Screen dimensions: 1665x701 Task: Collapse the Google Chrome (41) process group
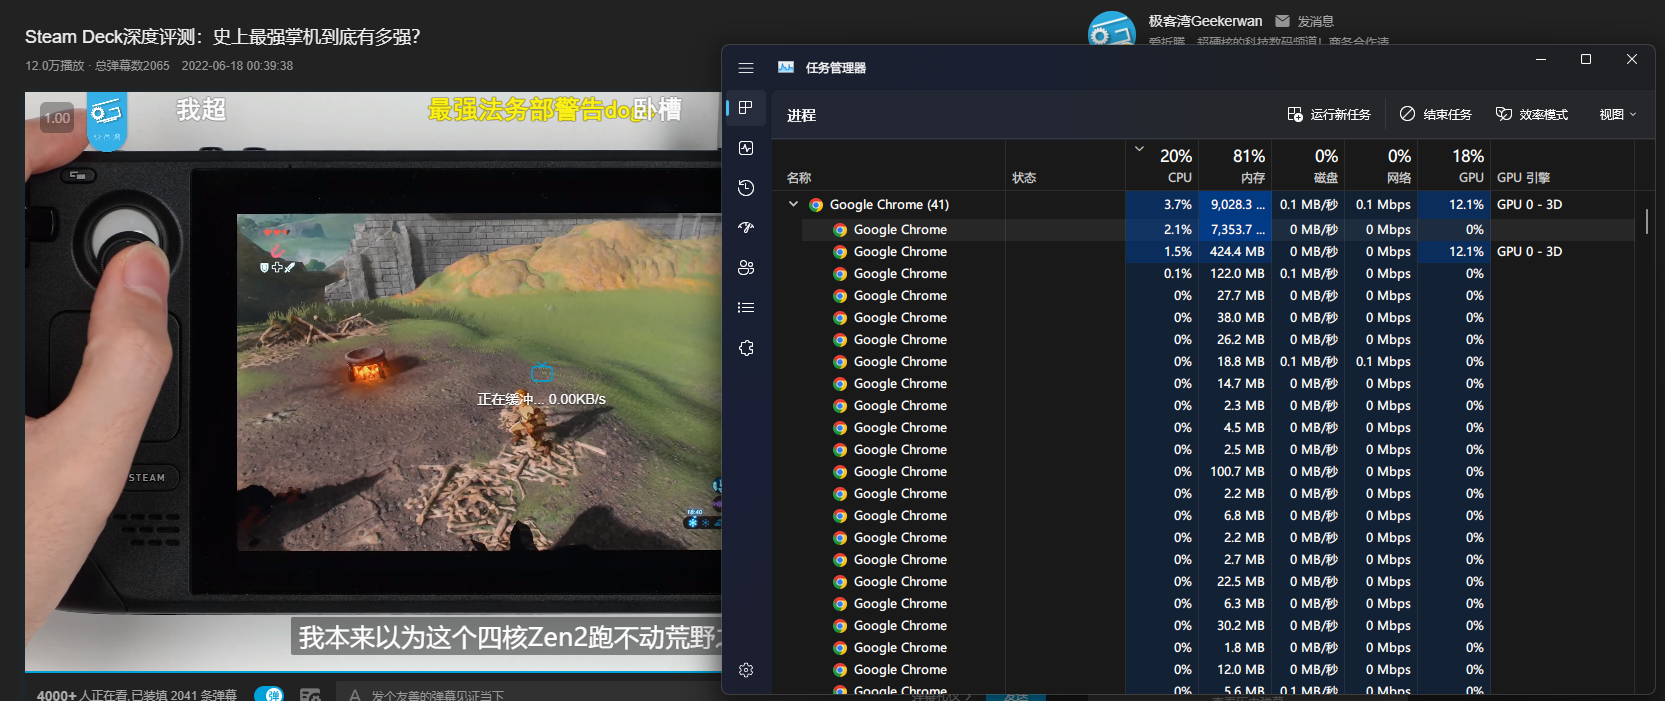(x=794, y=204)
